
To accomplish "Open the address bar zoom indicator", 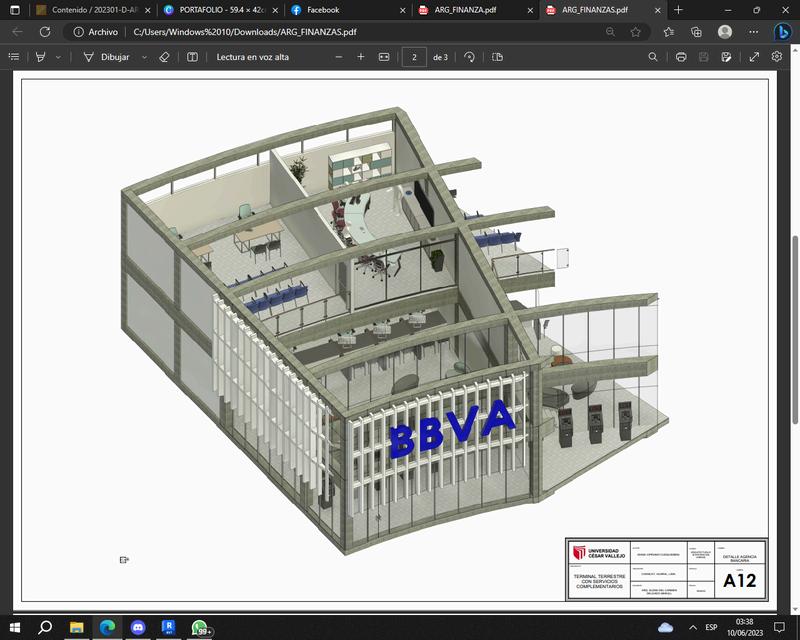I will (x=610, y=32).
